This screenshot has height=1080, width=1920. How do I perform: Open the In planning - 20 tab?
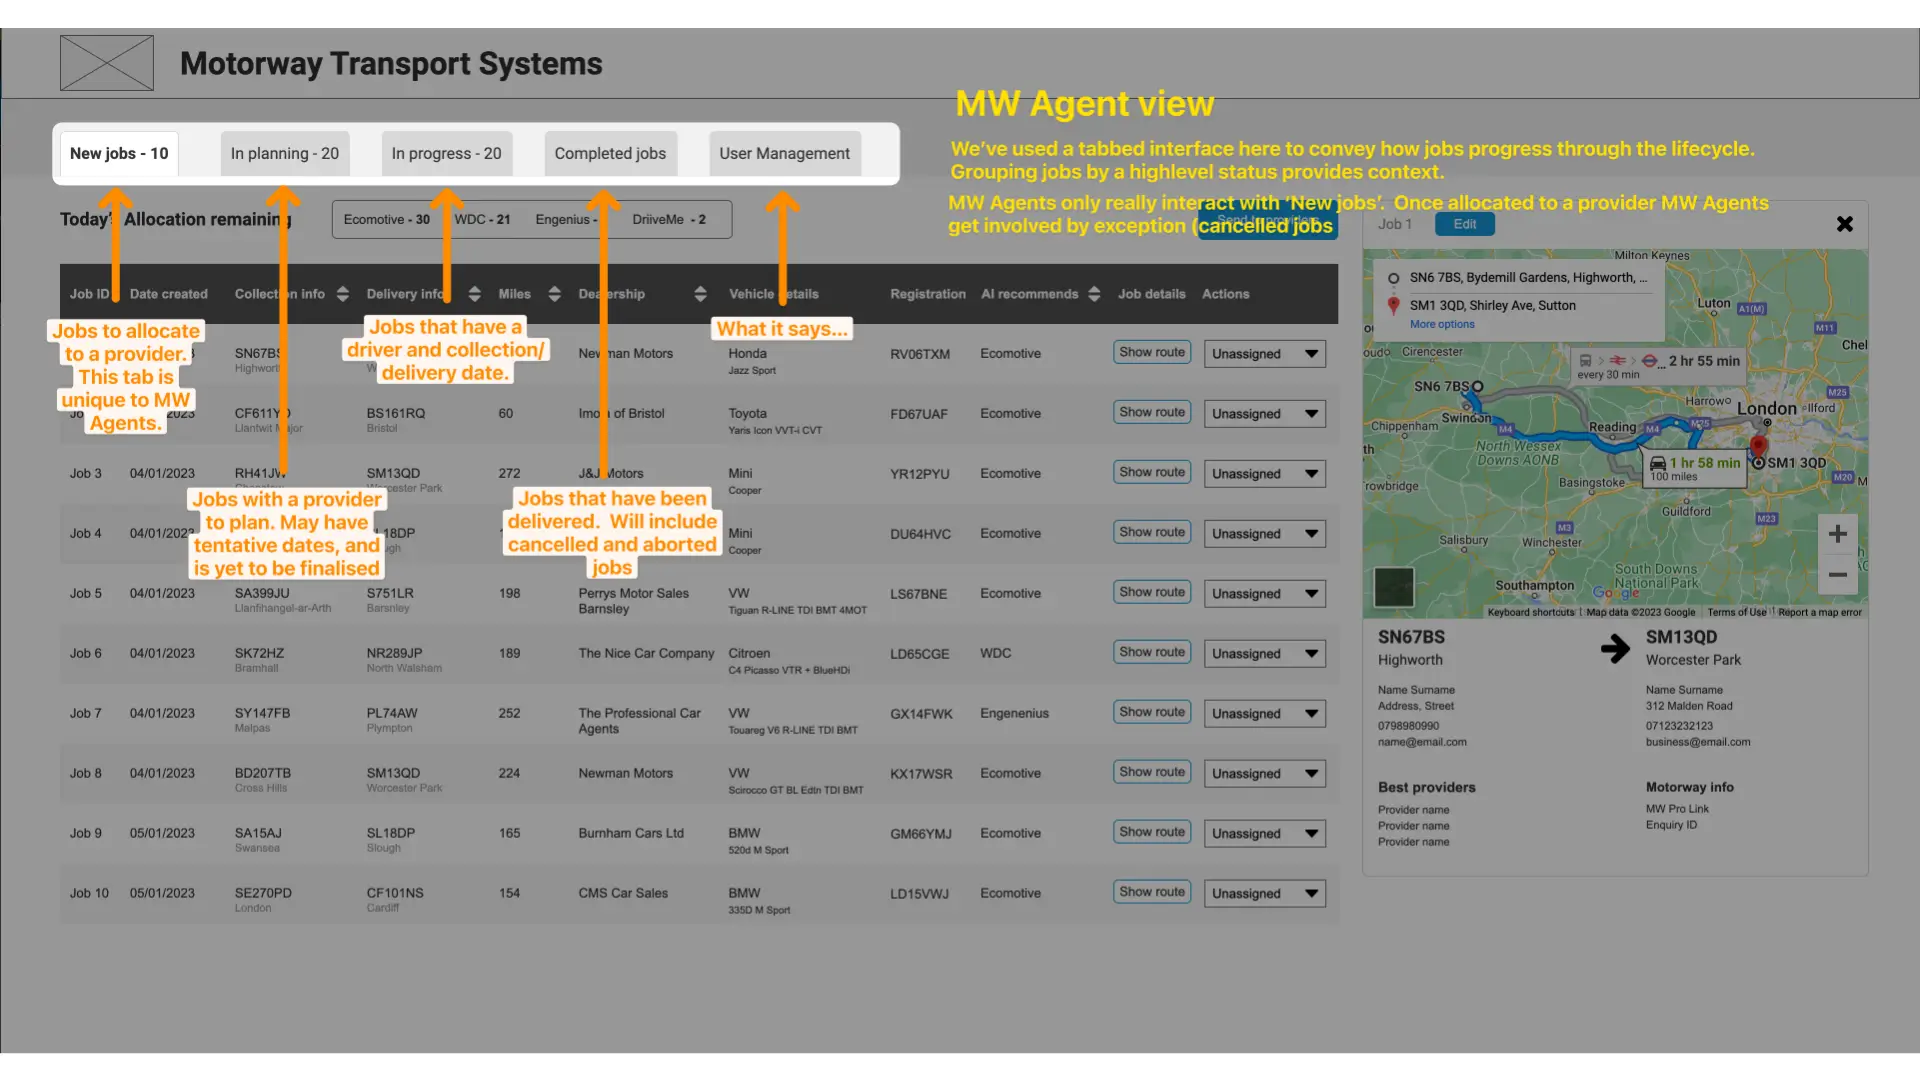[285, 154]
